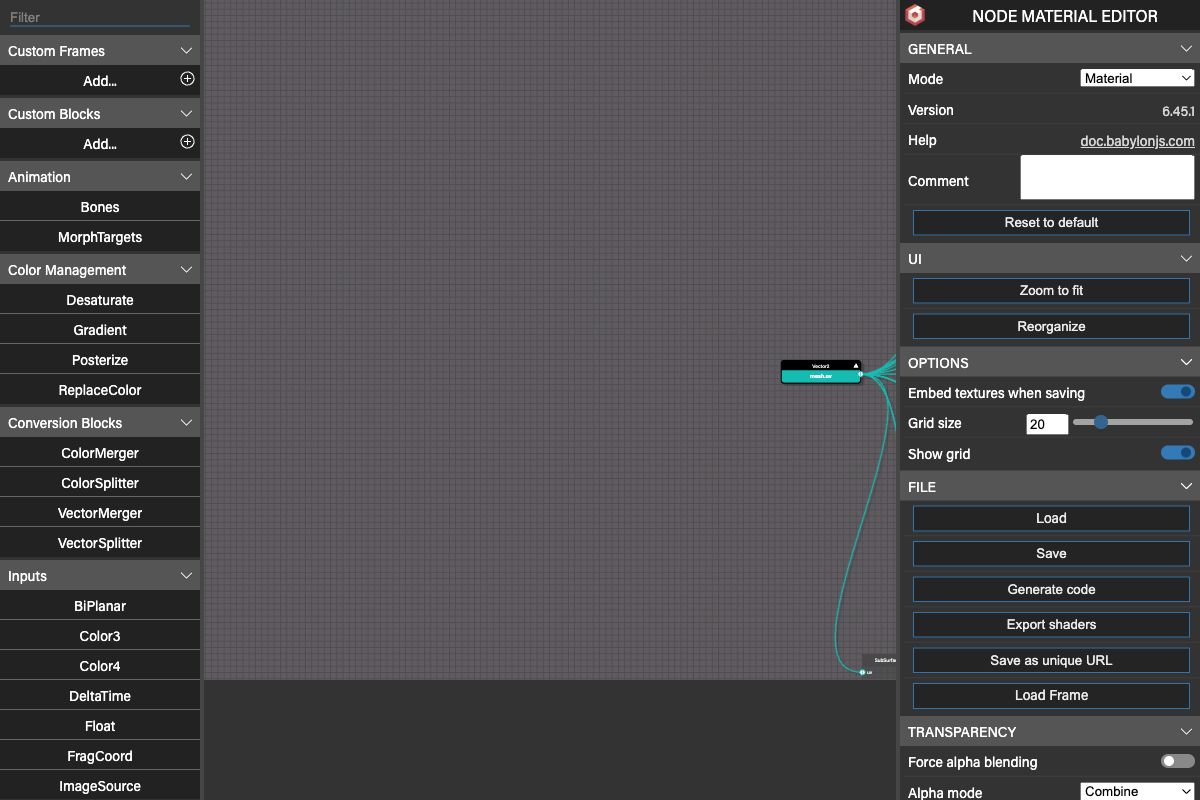Click the plus icon to add a Custom Frame
Screen dimensions: 1200x800
[186, 80]
